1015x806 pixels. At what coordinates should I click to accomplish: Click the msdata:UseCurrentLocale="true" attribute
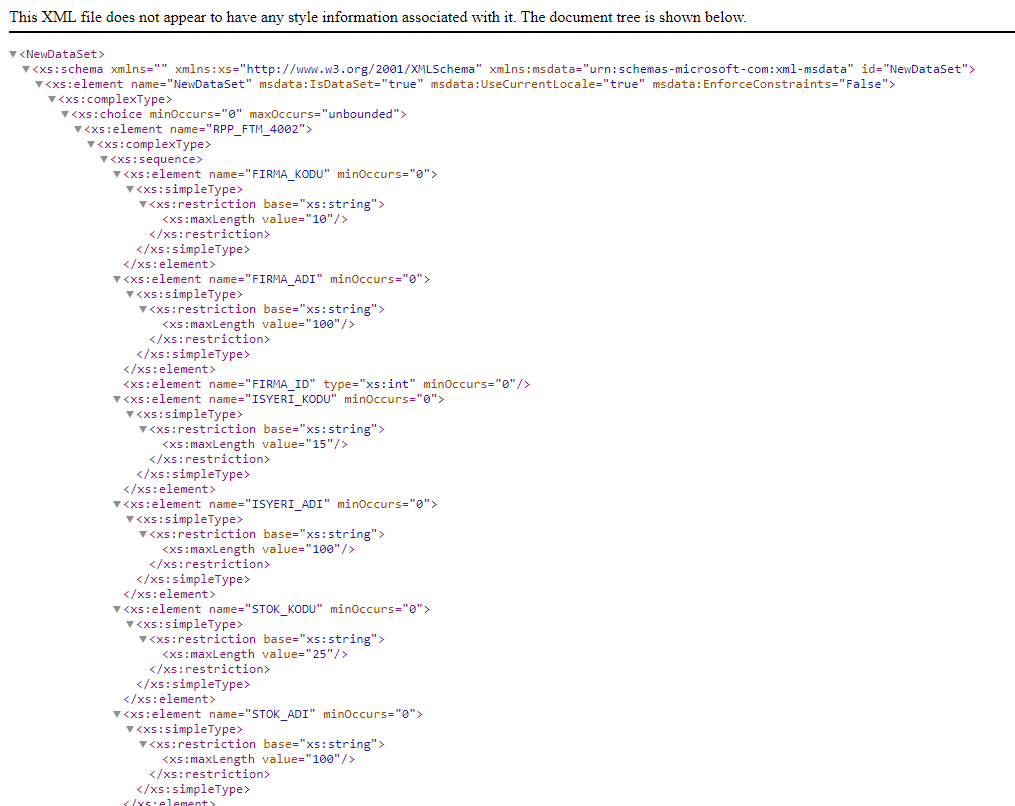tap(537, 84)
